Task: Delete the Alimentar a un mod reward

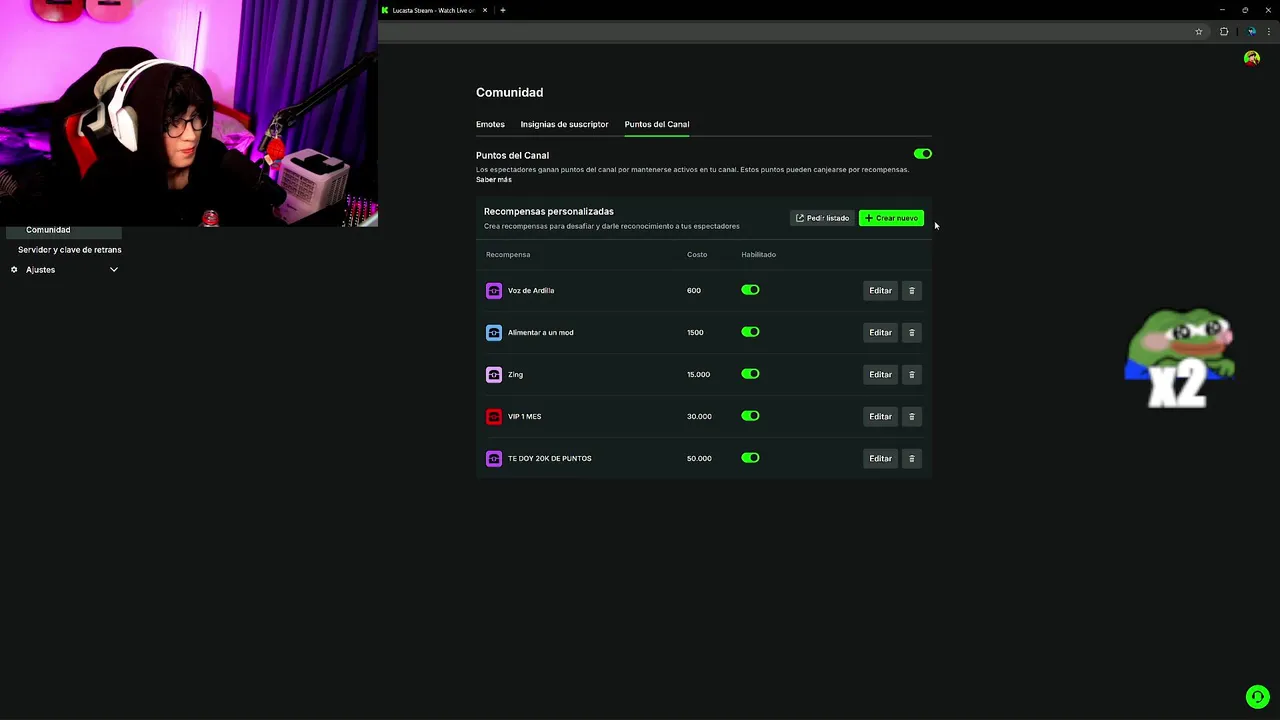Action: point(911,333)
